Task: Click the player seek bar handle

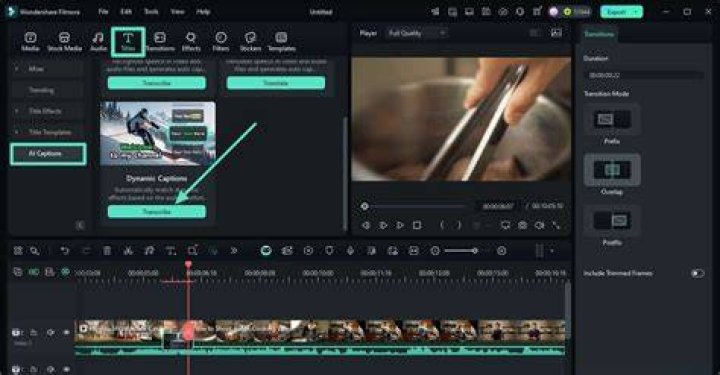Action: pos(365,207)
